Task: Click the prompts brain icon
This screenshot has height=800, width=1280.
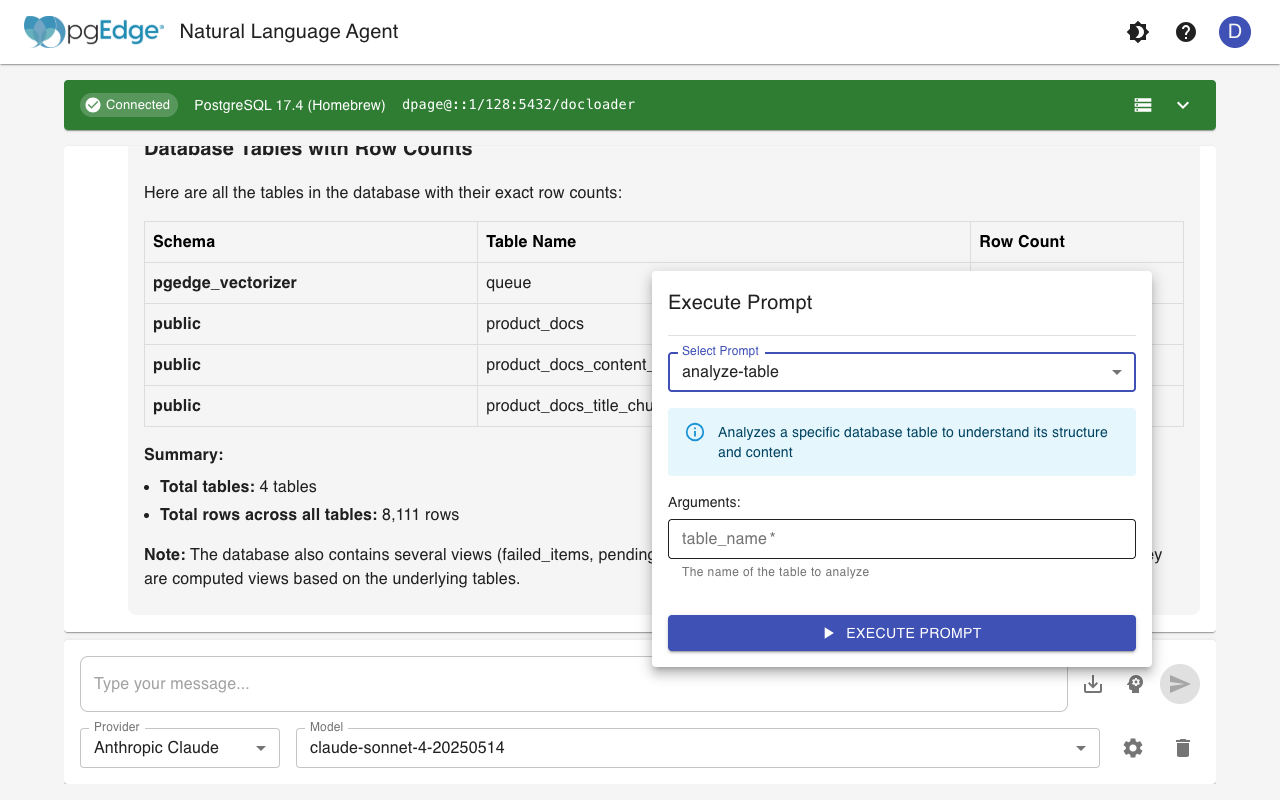Action: pyautogui.click(x=1135, y=684)
